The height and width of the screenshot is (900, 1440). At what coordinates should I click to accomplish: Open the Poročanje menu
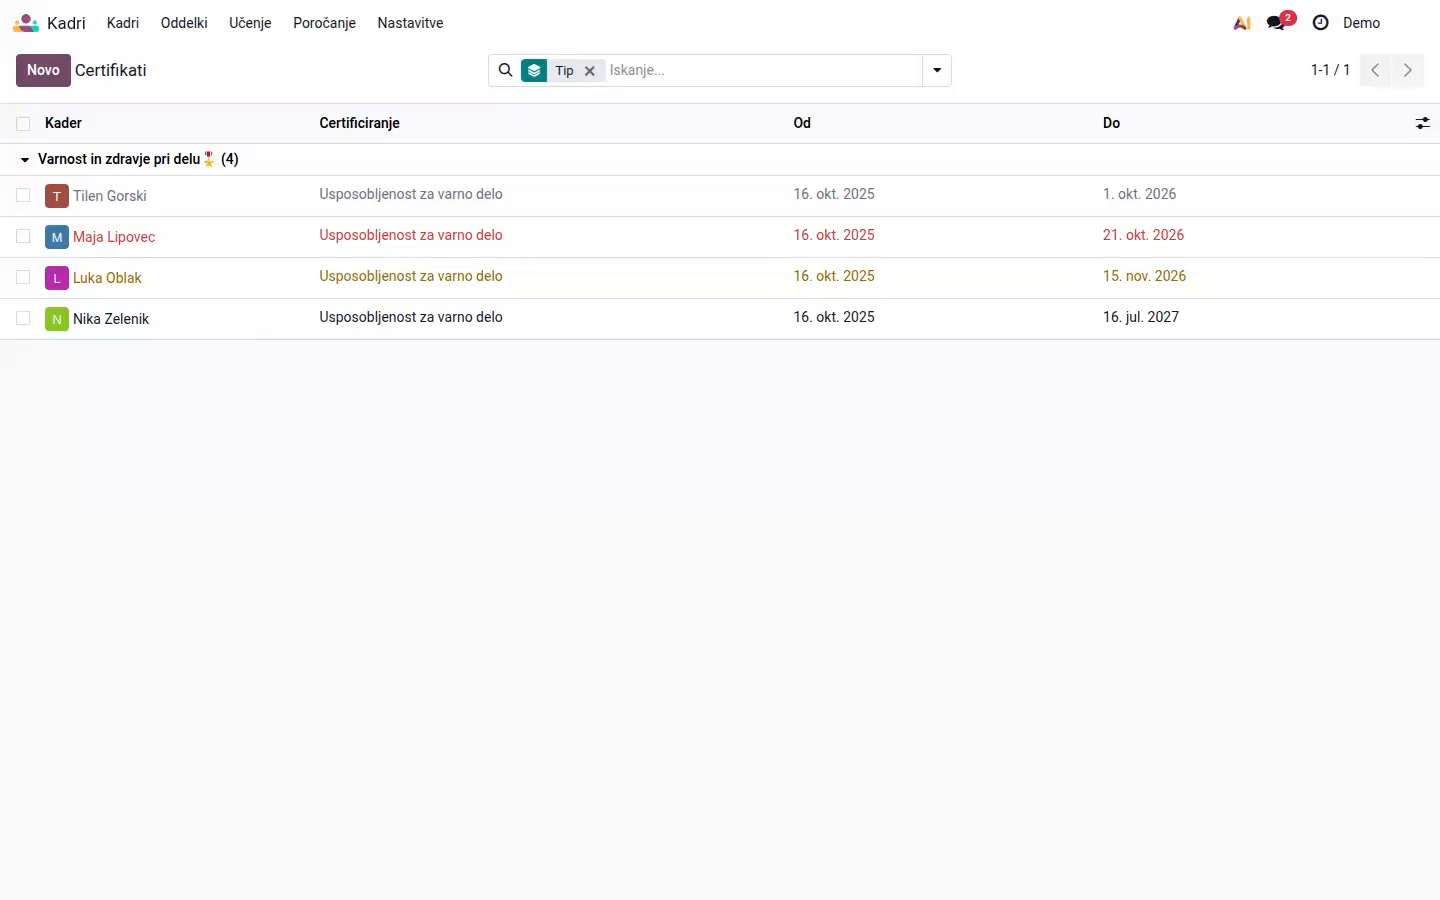point(324,23)
